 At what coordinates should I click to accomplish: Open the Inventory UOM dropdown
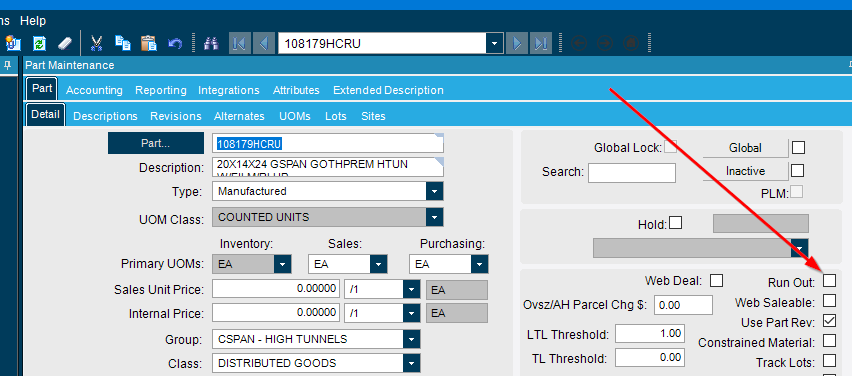283,264
